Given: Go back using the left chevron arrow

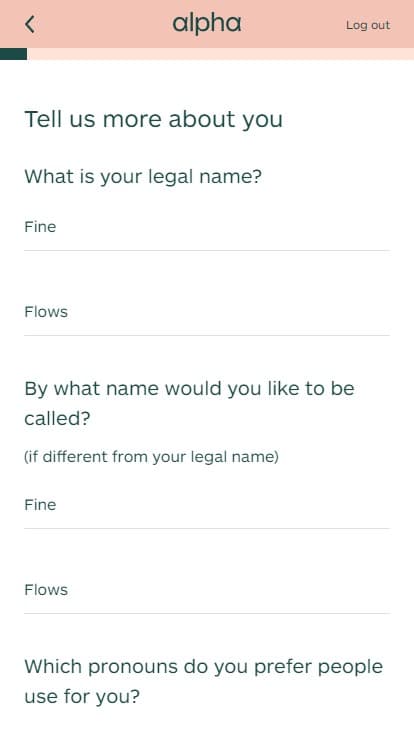Looking at the screenshot, I should point(30,24).
